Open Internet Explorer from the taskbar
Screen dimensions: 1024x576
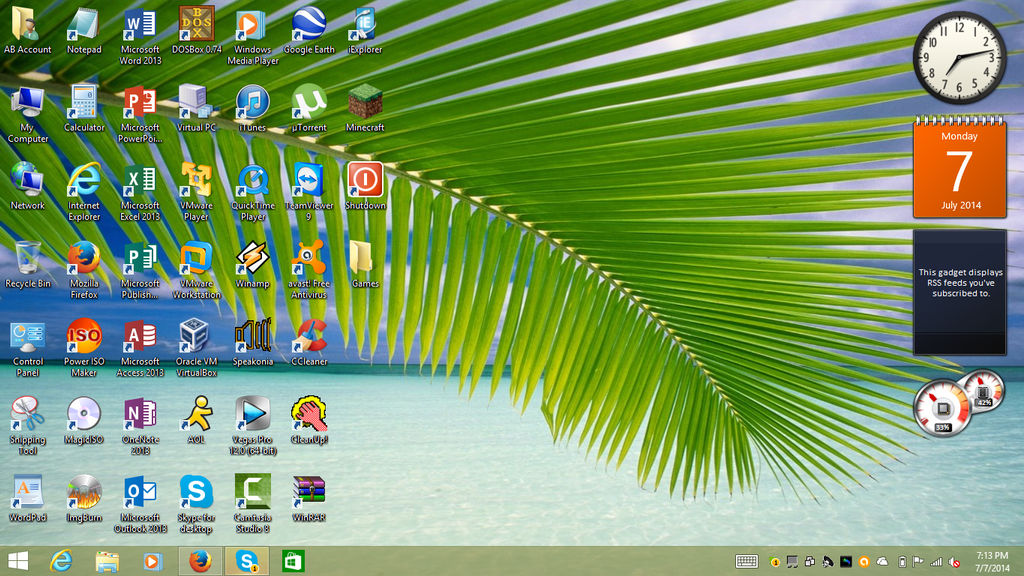click(61, 561)
